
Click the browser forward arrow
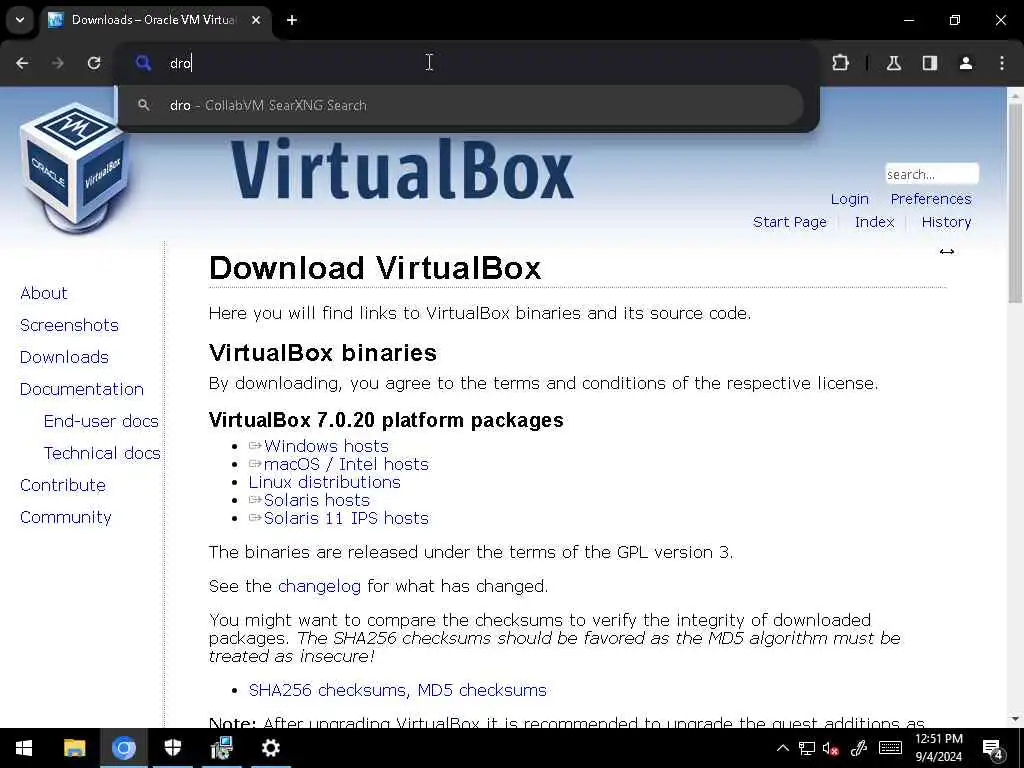58,63
